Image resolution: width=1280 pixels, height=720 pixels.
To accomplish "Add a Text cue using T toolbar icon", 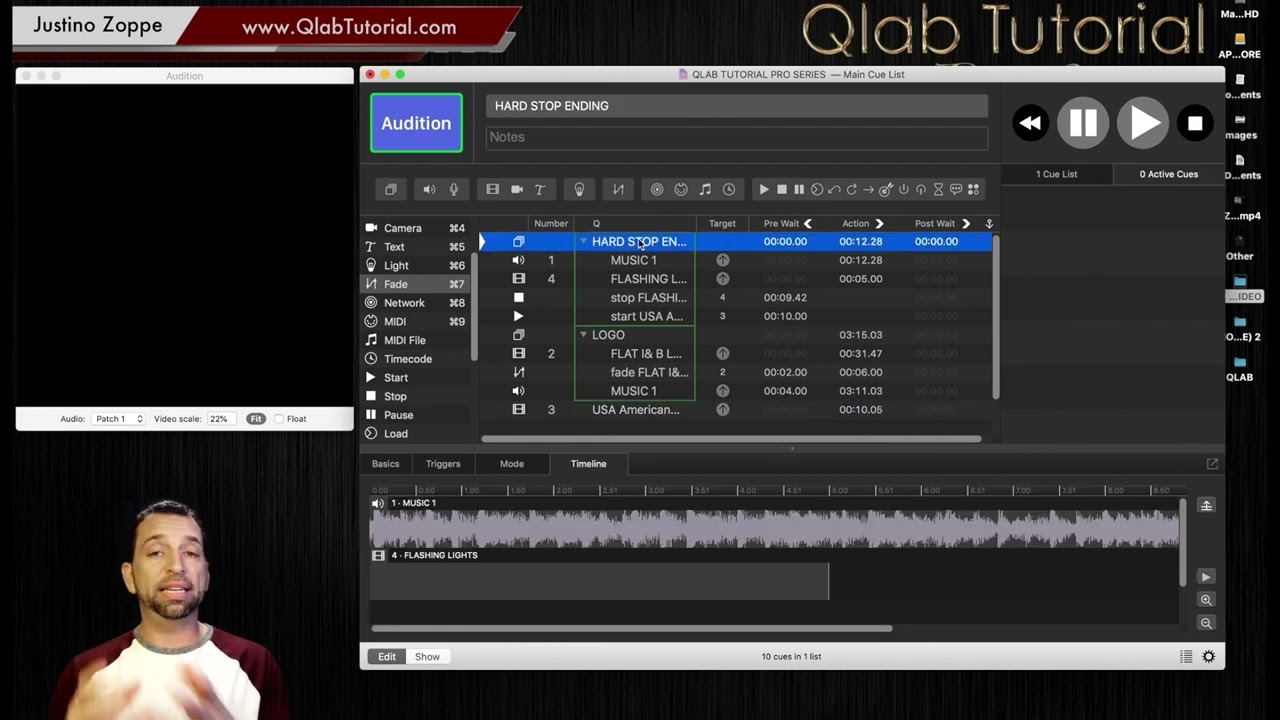I will click(539, 189).
